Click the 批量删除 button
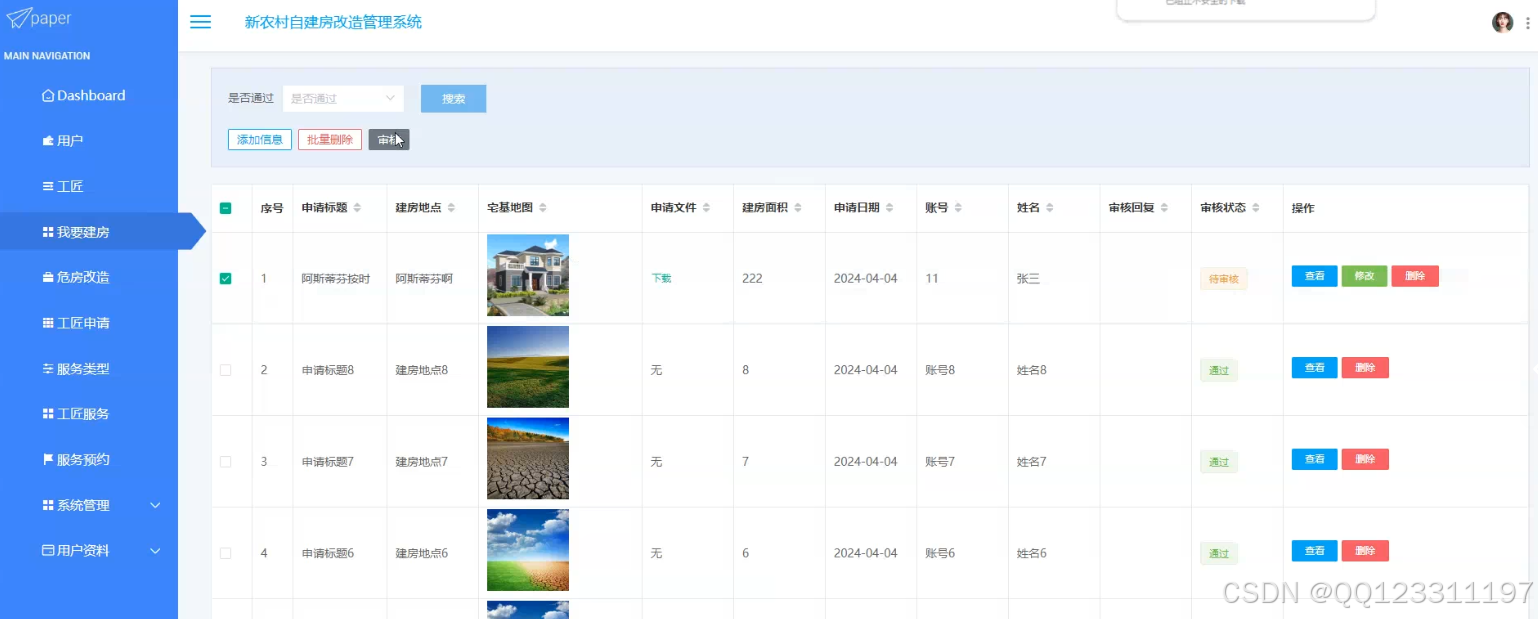This screenshot has width=1538, height=619. point(330,140)
